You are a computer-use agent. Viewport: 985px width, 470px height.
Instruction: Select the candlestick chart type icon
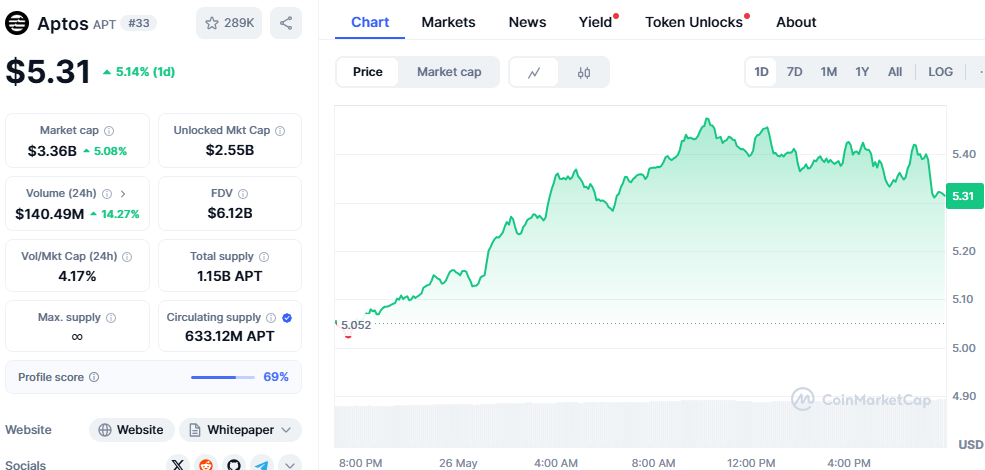coord(584,72)
